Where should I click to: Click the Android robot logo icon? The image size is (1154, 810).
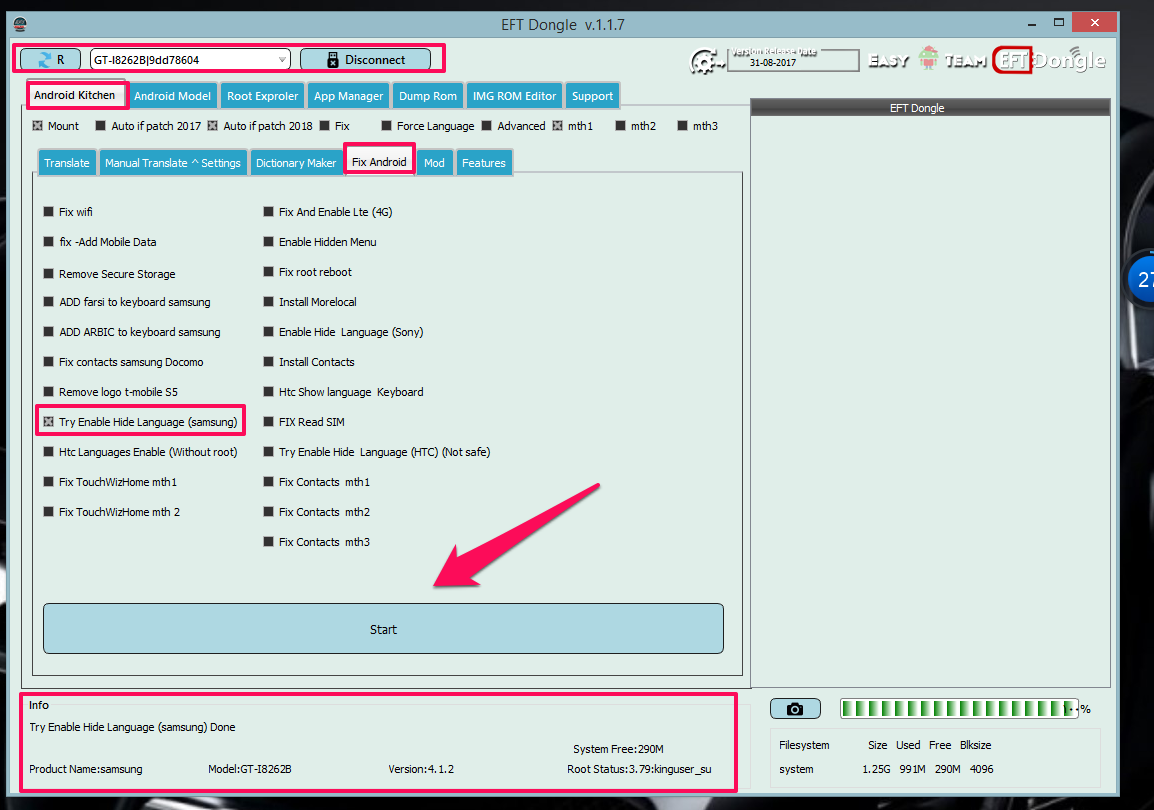pyautogui.click(x=929, y=58)
